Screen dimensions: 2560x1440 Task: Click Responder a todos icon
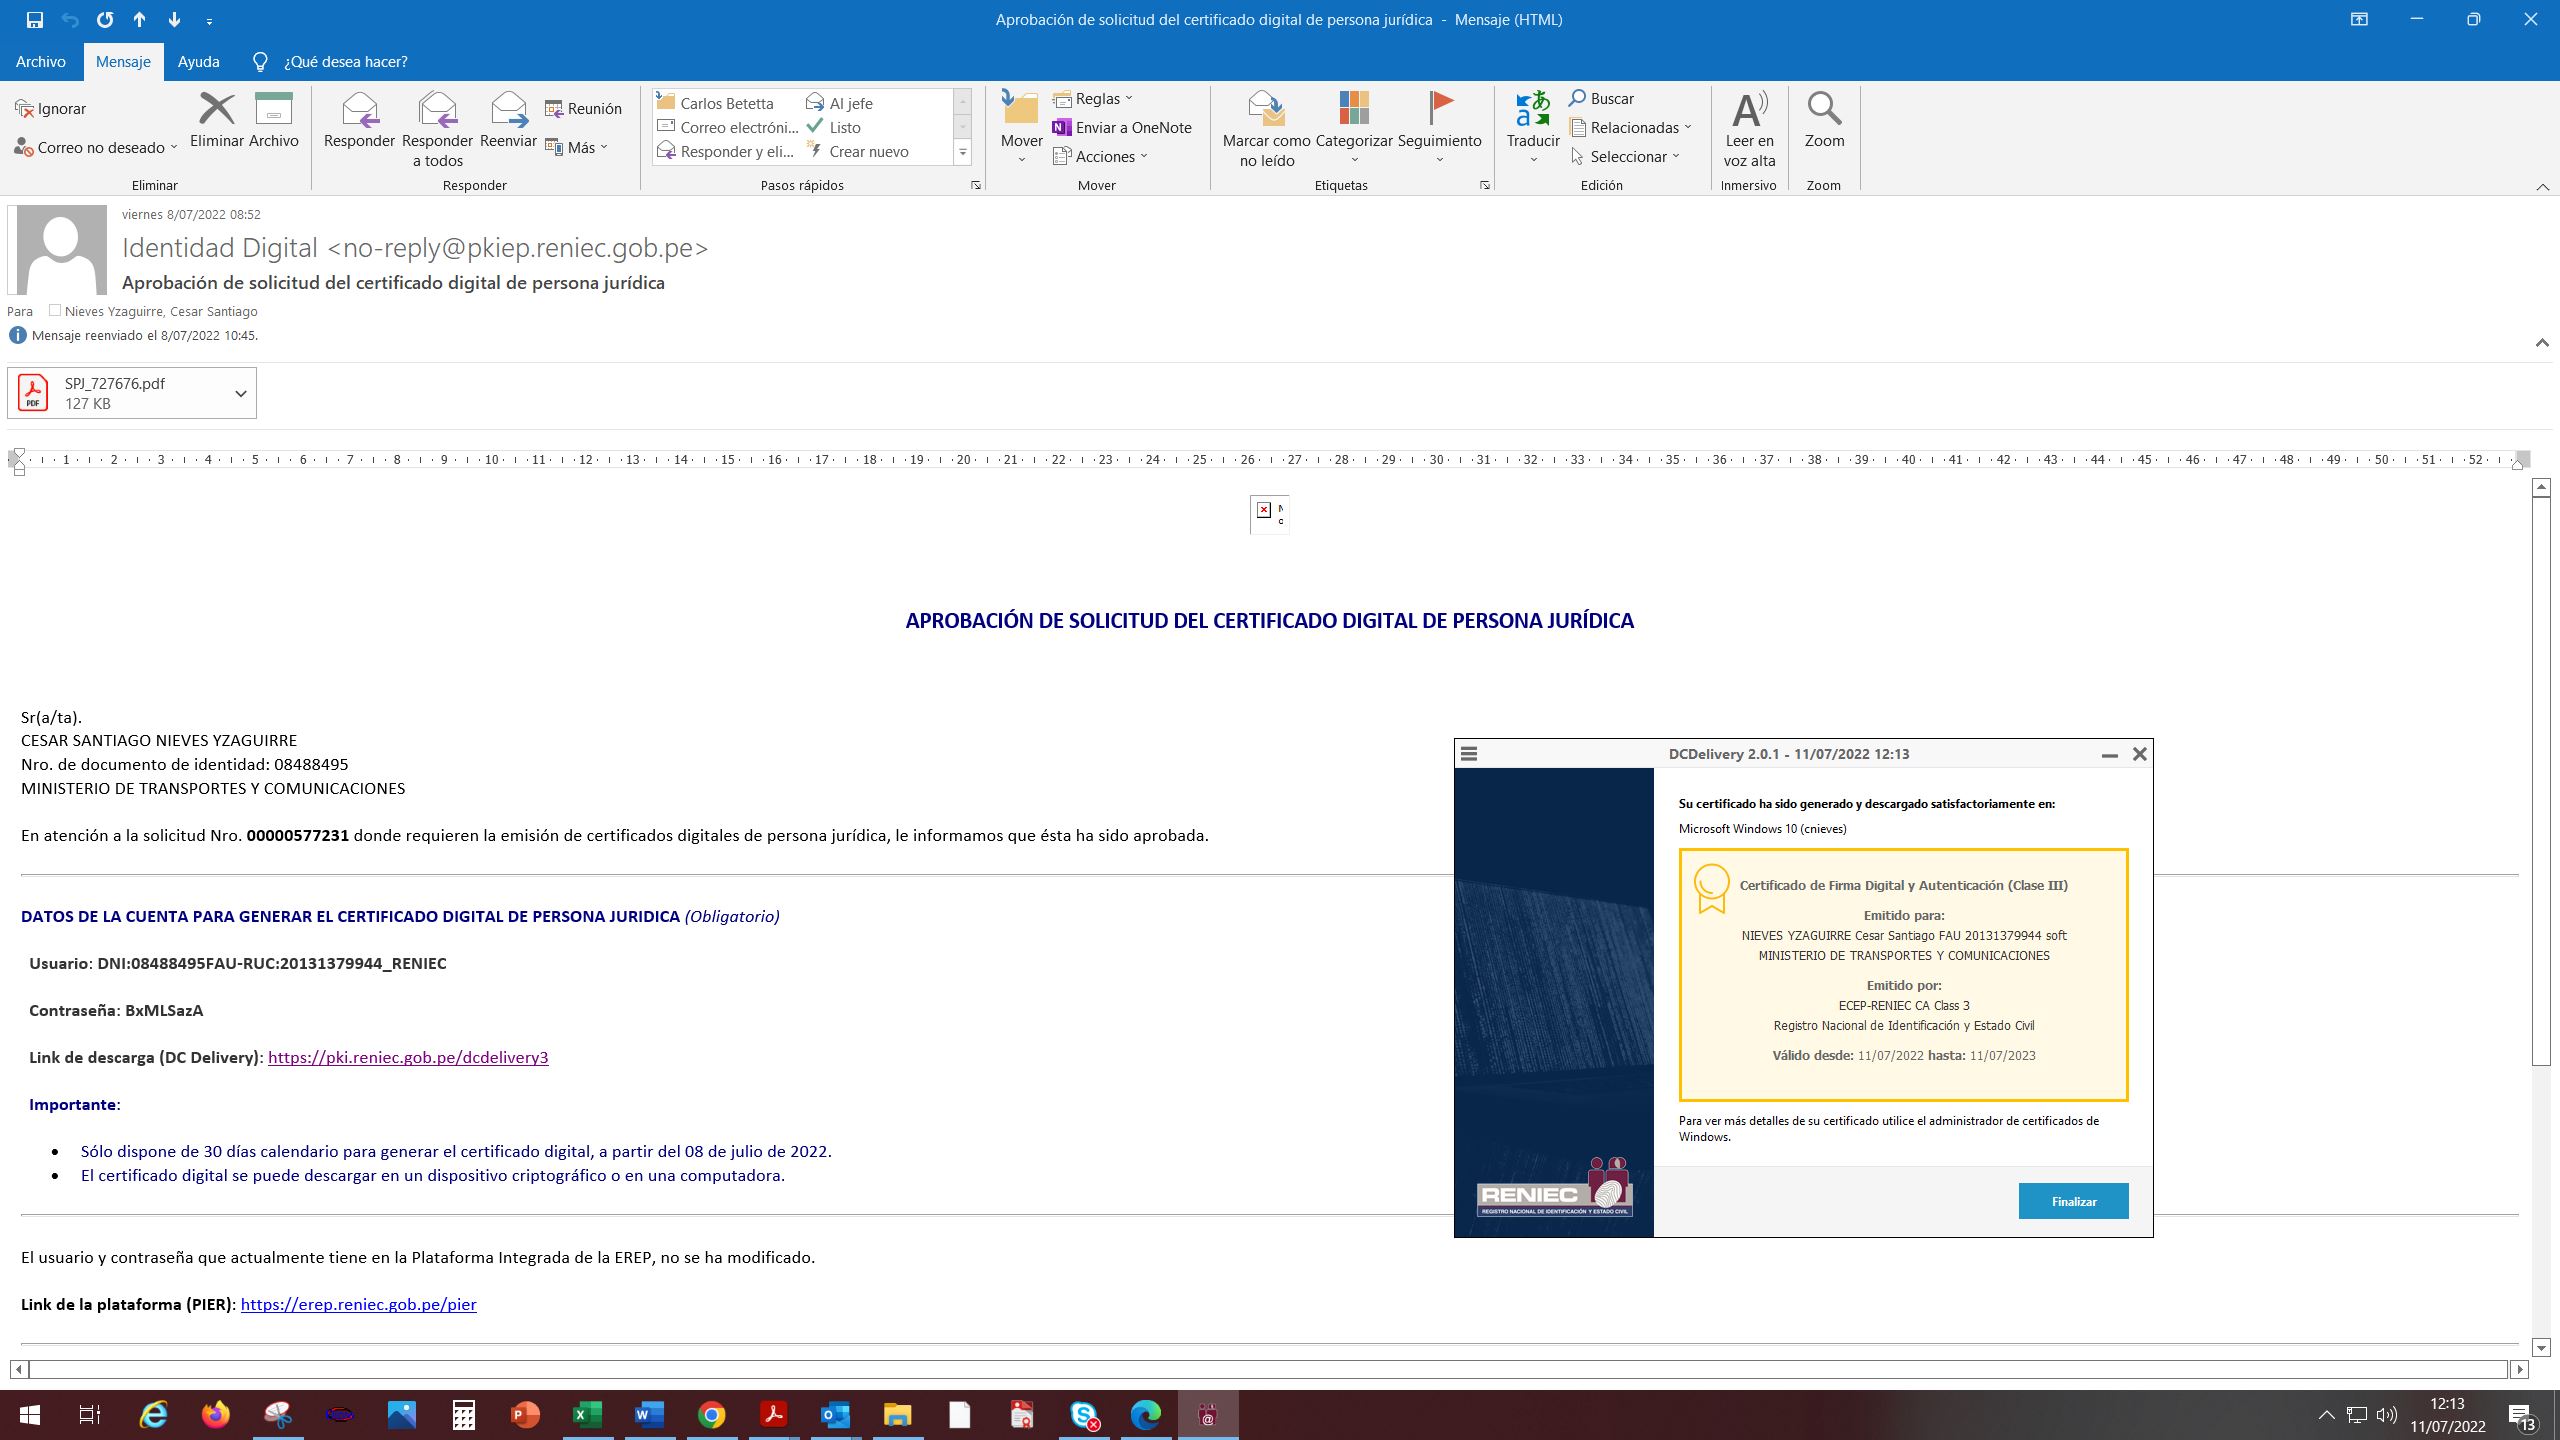point(437,109)
